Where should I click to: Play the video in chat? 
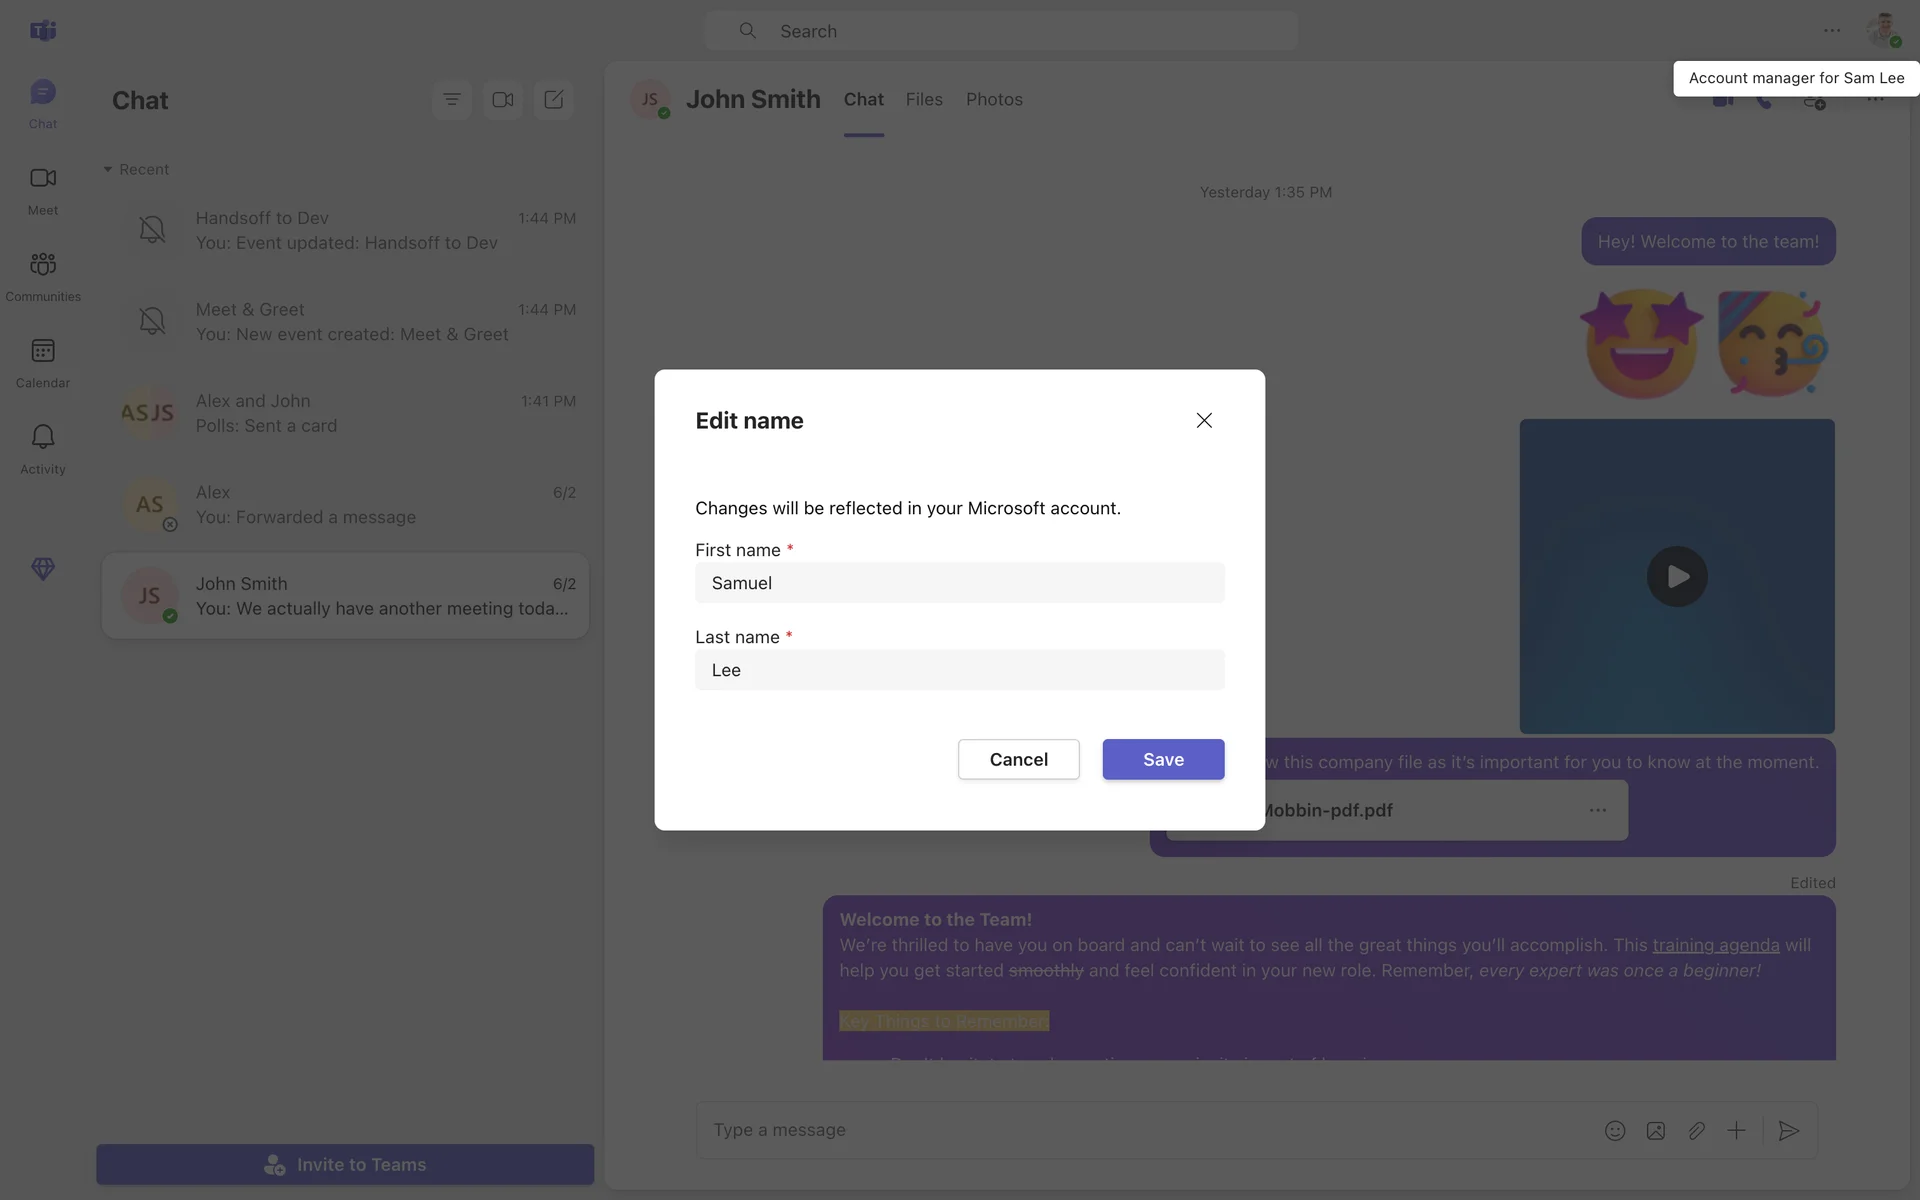point(1676,576)
